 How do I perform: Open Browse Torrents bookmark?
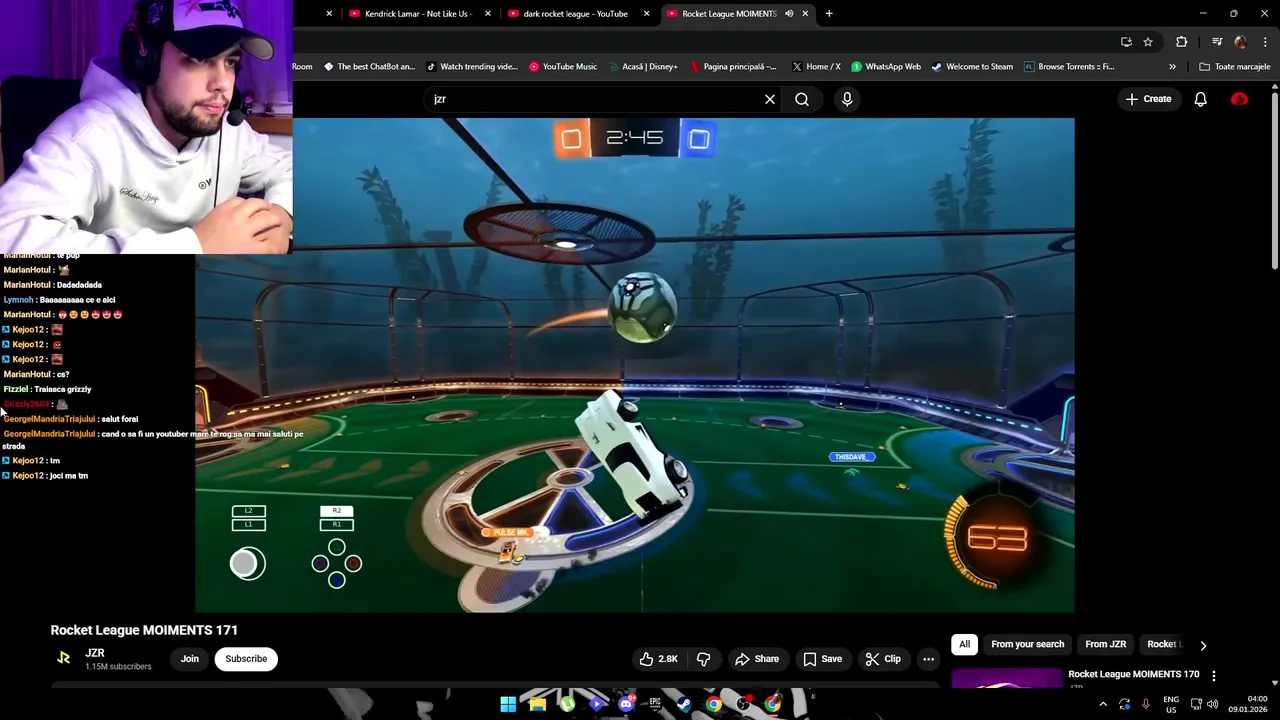pyautogui.click(x=1069, y=67)
